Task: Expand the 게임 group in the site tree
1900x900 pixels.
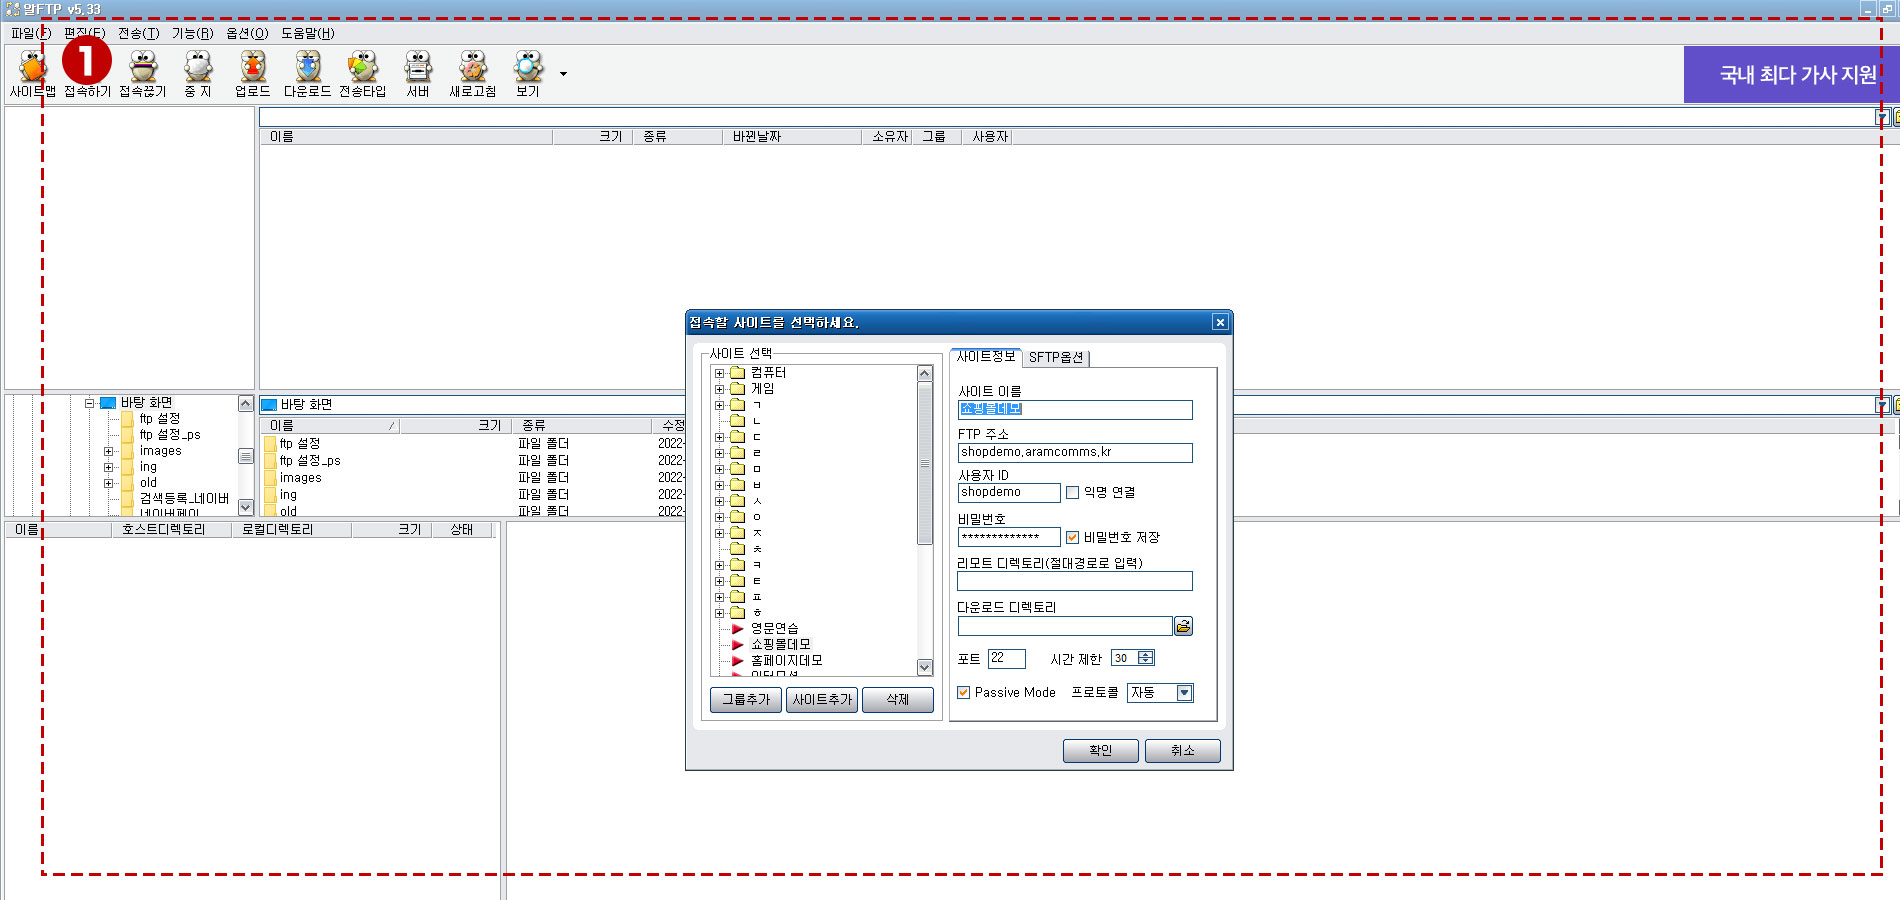Action: [x=719, y=389]
